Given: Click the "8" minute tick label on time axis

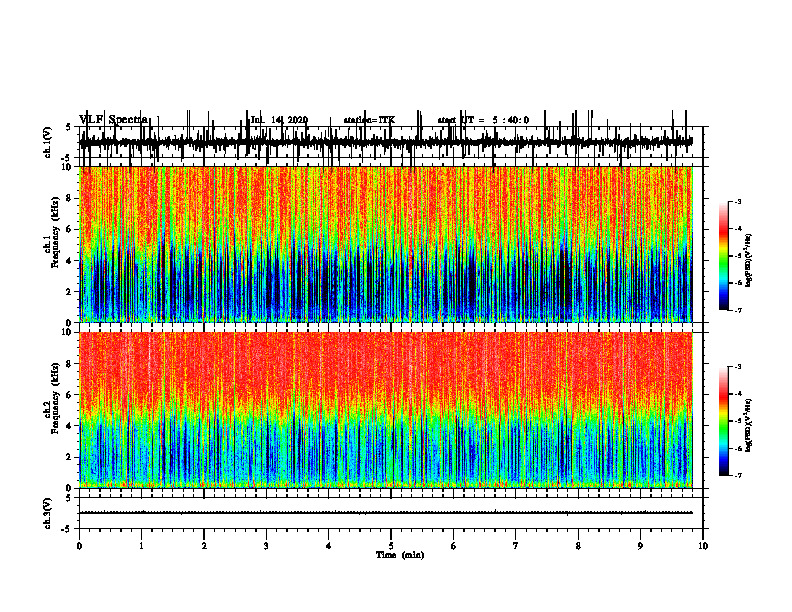Looking at the screenshot, I should pos(578,546).
